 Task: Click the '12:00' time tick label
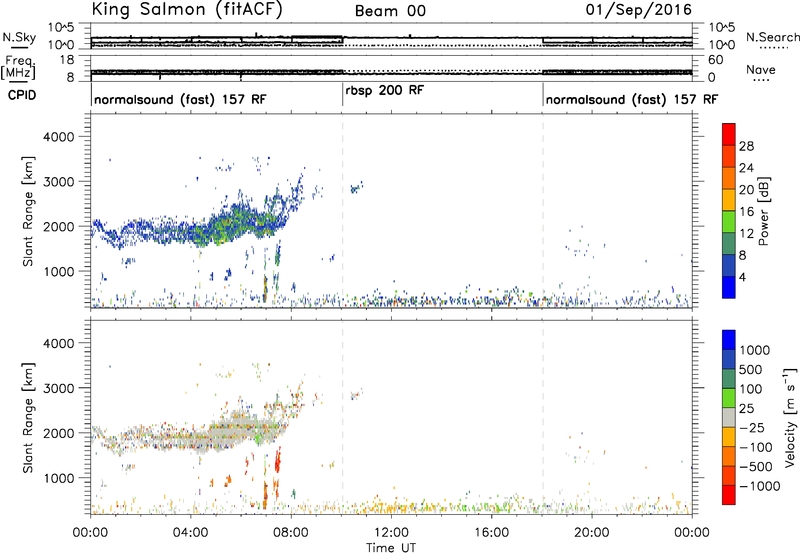(391, 533)
